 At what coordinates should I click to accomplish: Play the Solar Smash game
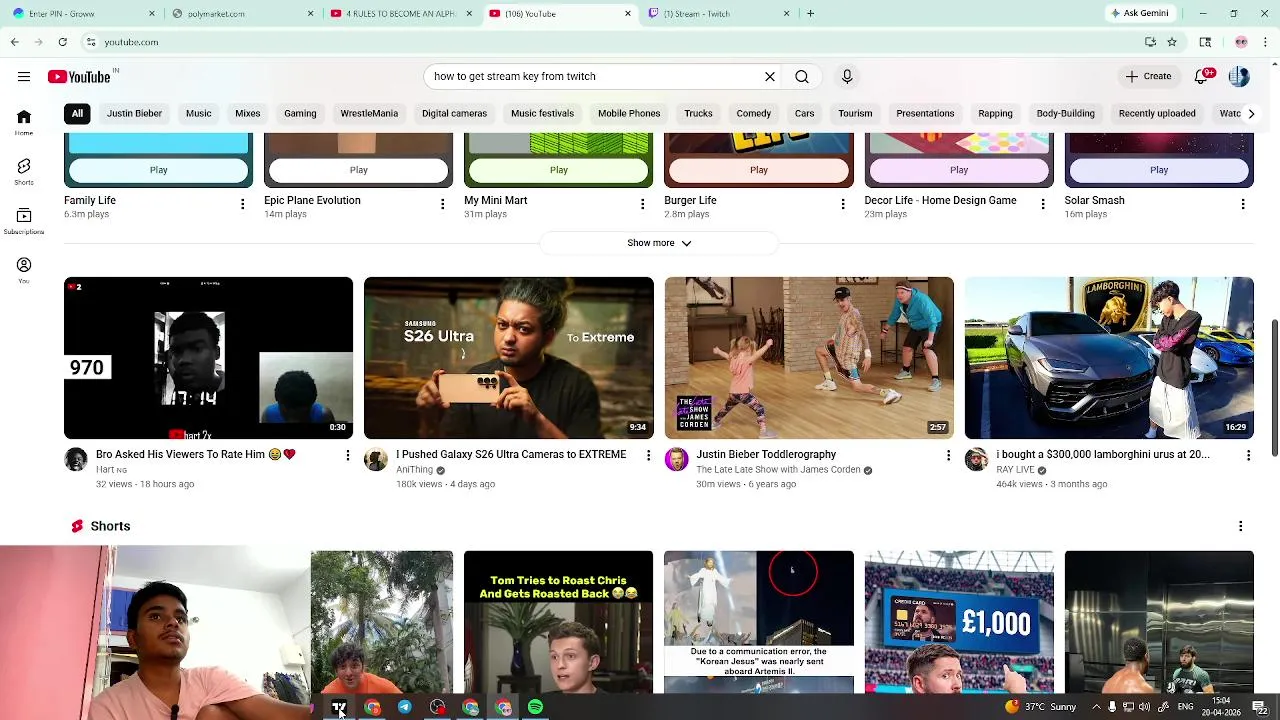click(x=1158, y=170)
